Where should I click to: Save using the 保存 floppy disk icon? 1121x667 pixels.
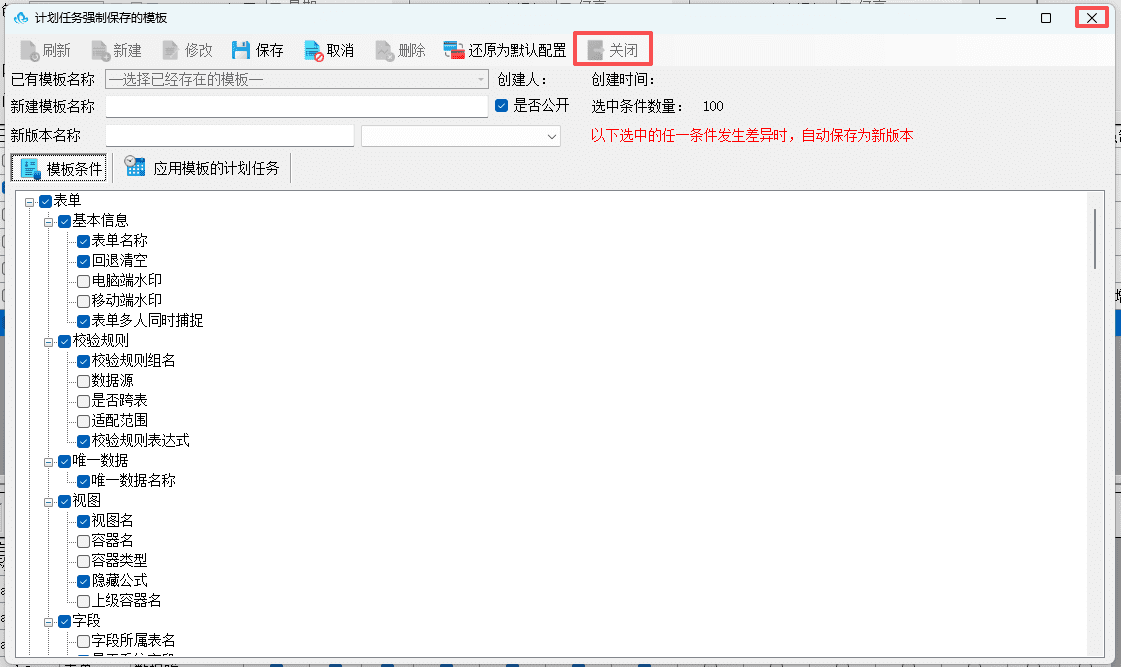[x=241, y=50]
